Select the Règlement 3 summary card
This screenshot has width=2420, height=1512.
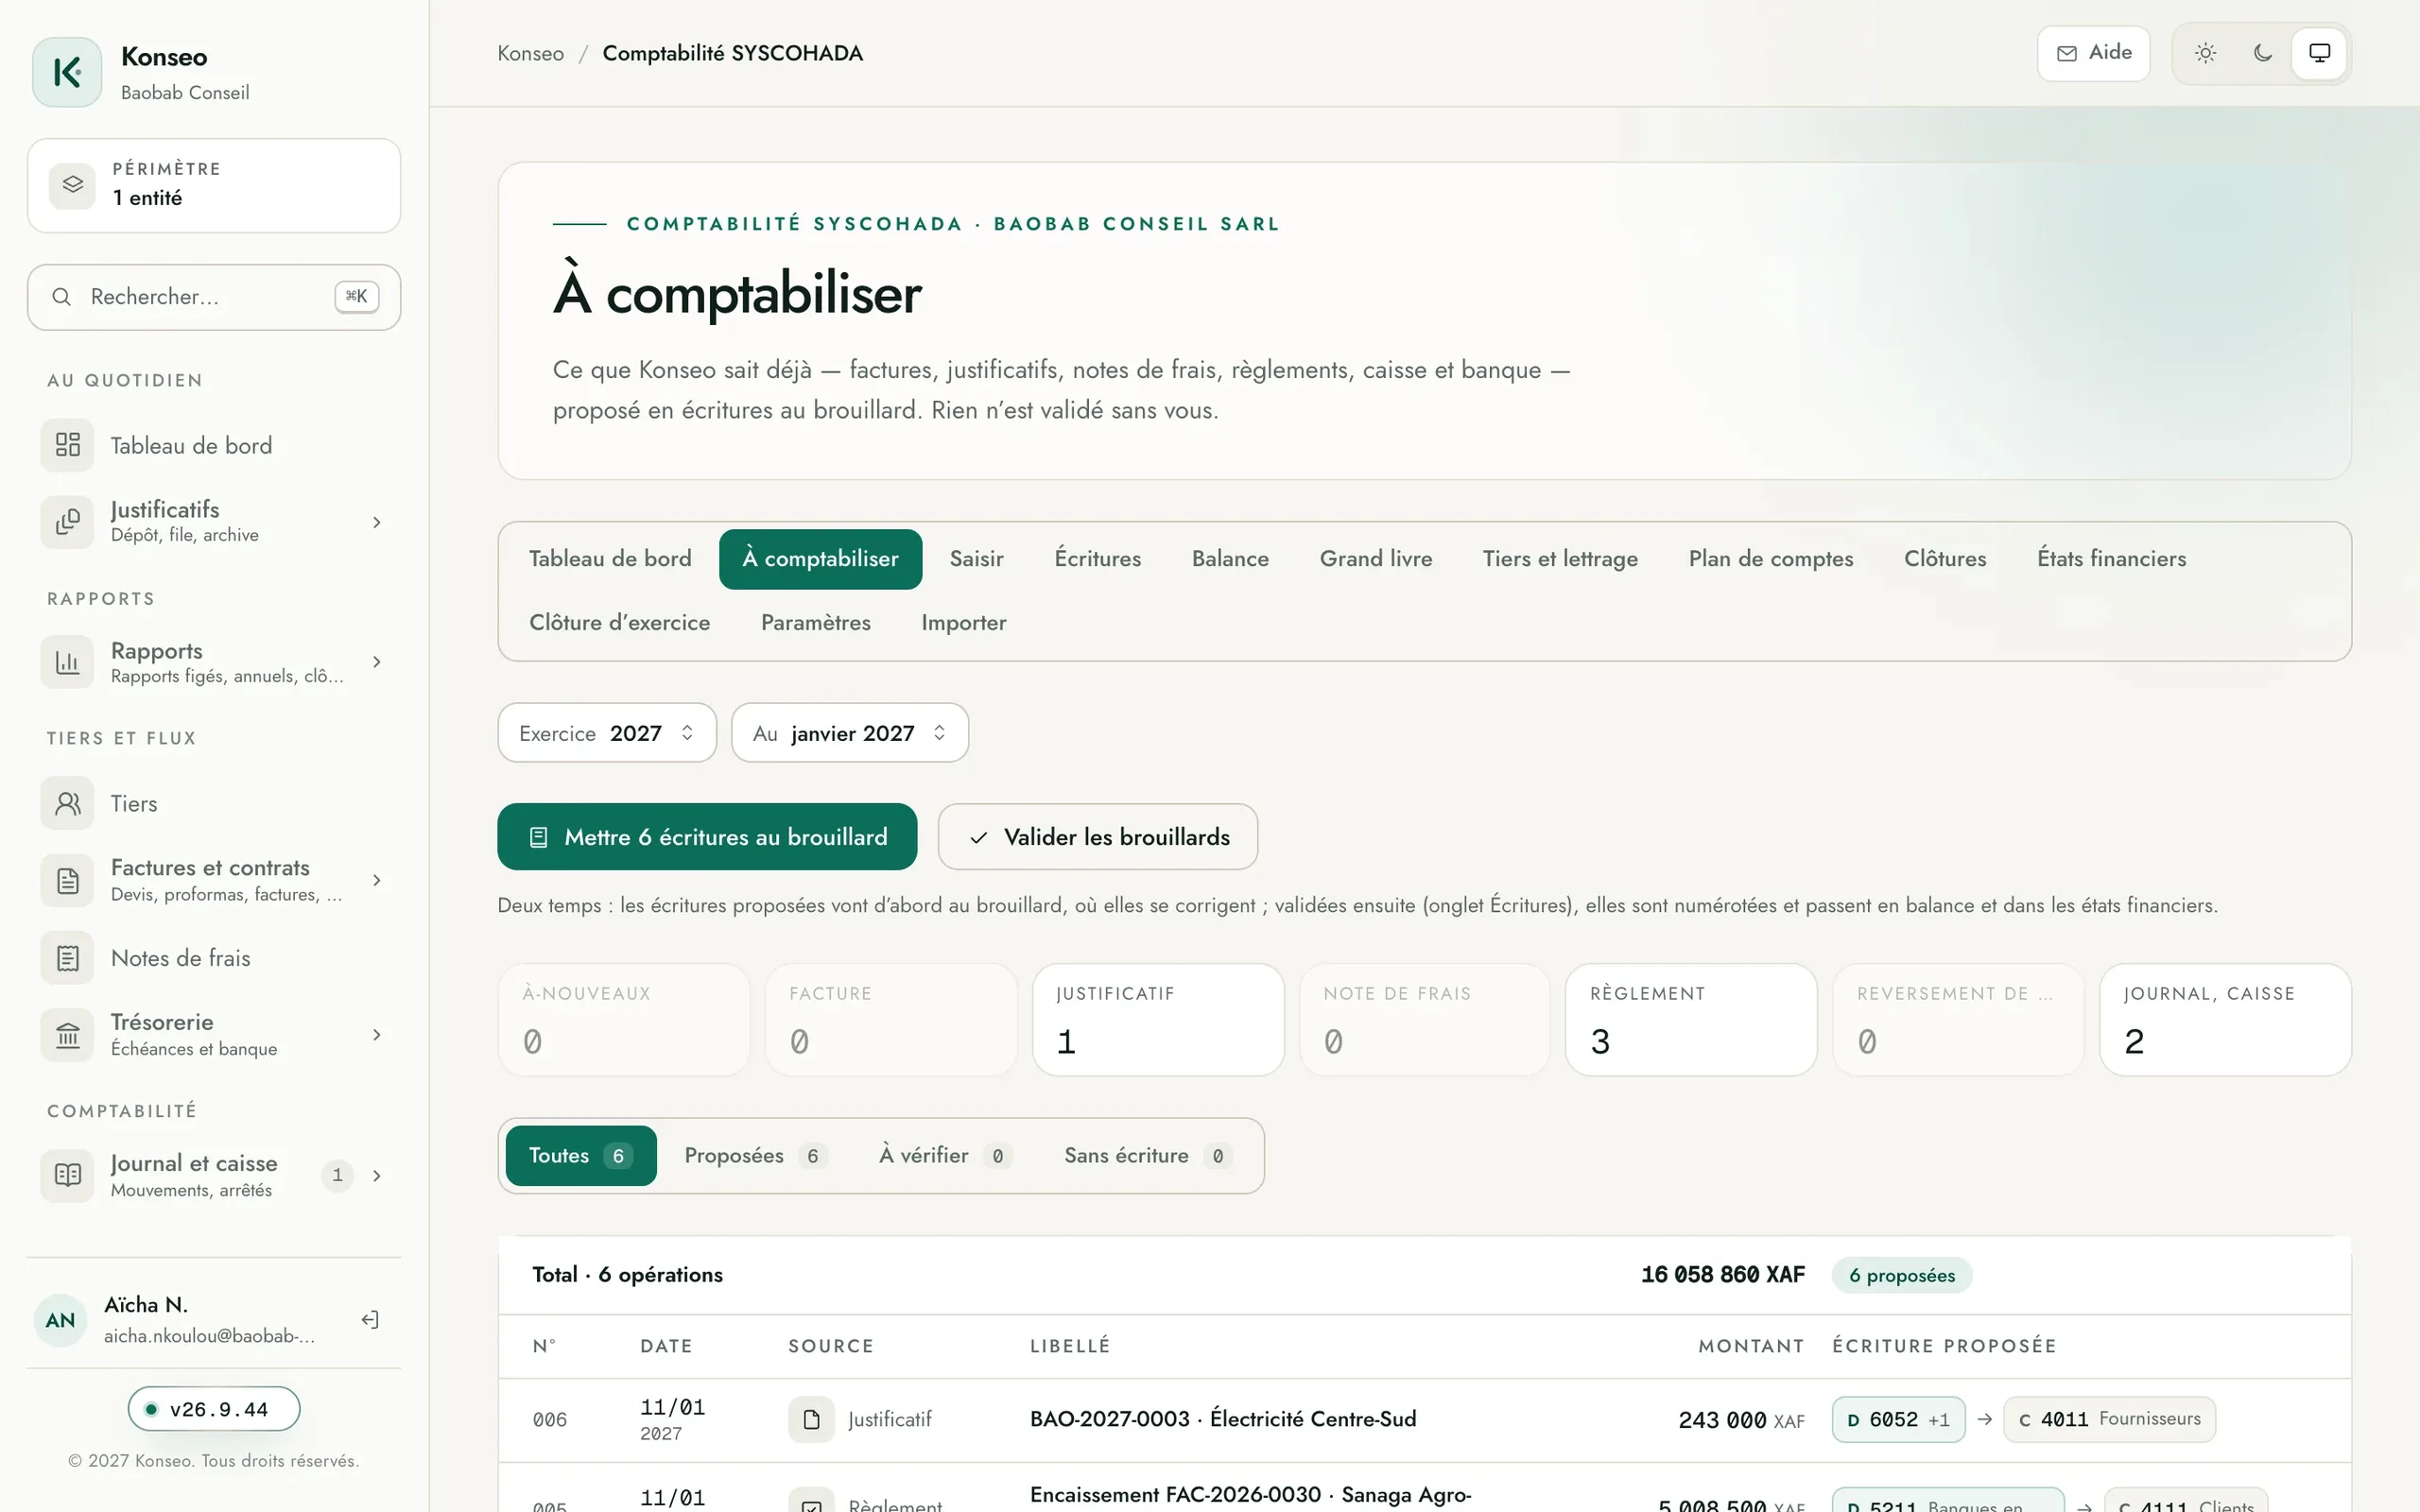pyautogui.click(x=1691, y=1020)
